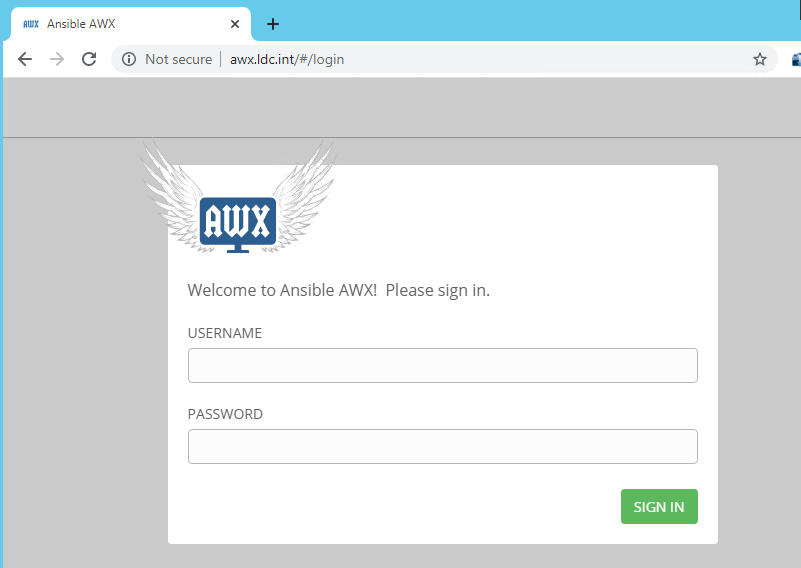Click the welcome to Ansible AWX message
Viewport: 801px width, 568px height.
(338, 290)
